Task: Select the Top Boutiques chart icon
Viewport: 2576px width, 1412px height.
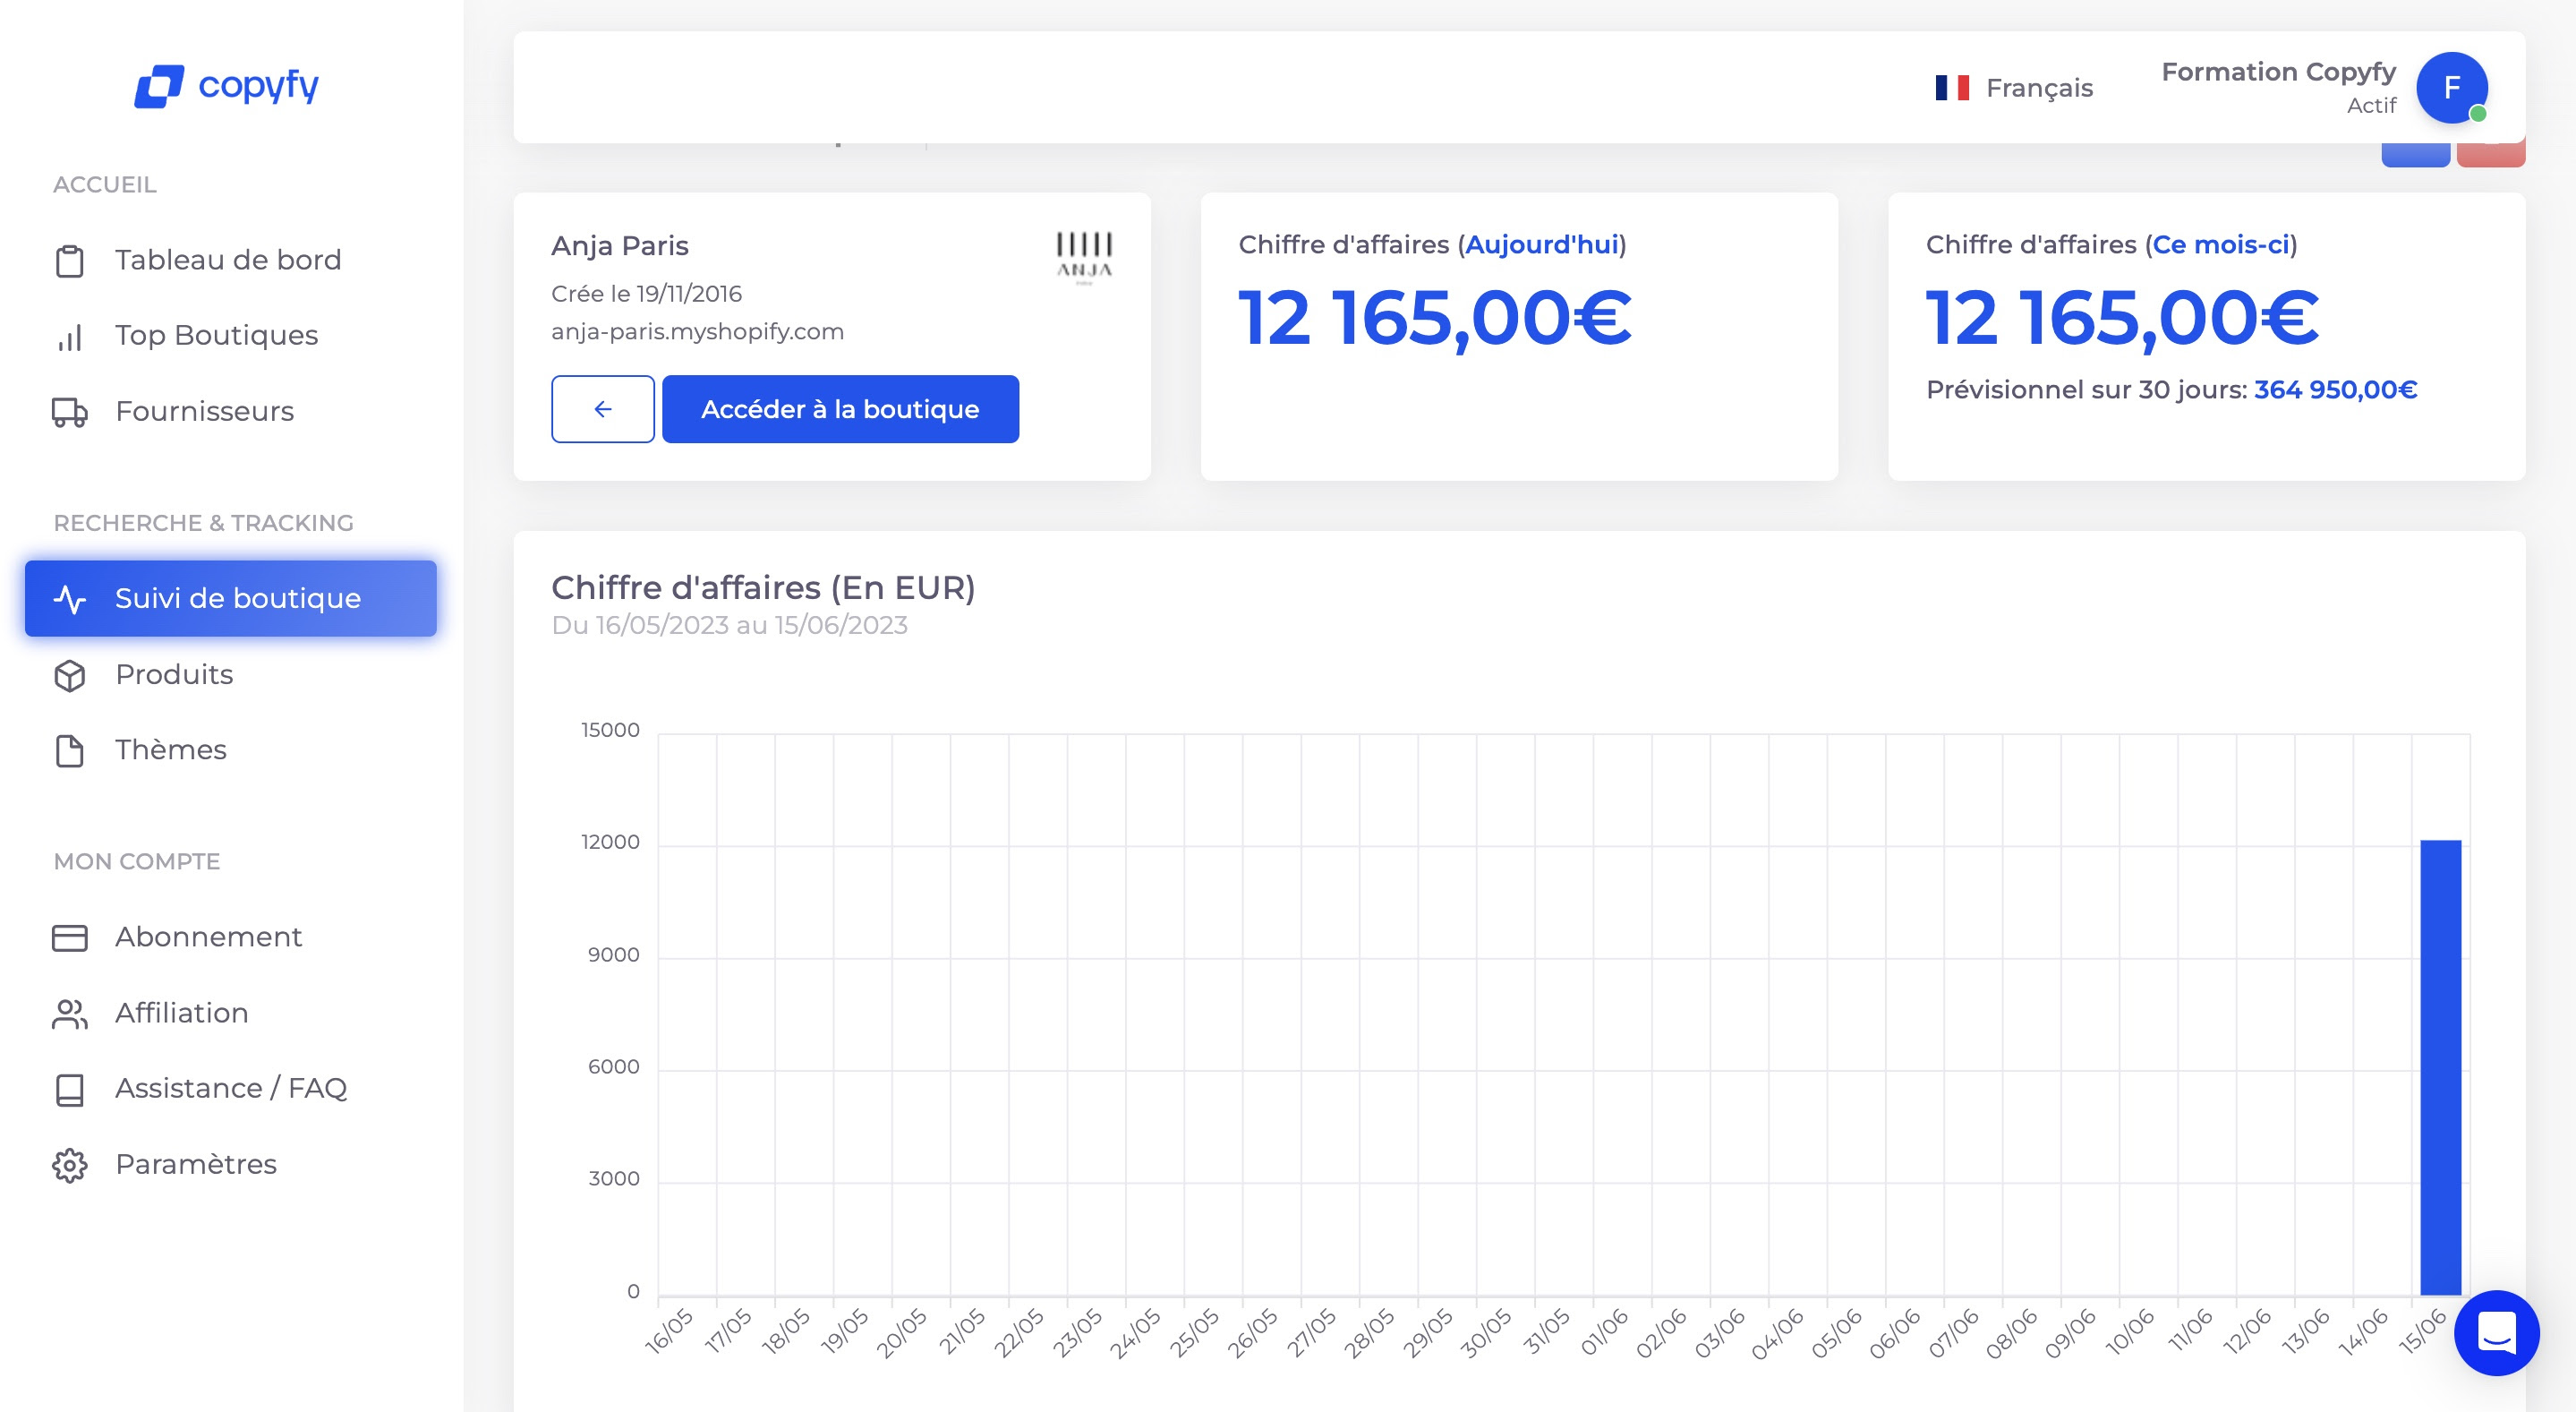Action: [x=70, y=336]
